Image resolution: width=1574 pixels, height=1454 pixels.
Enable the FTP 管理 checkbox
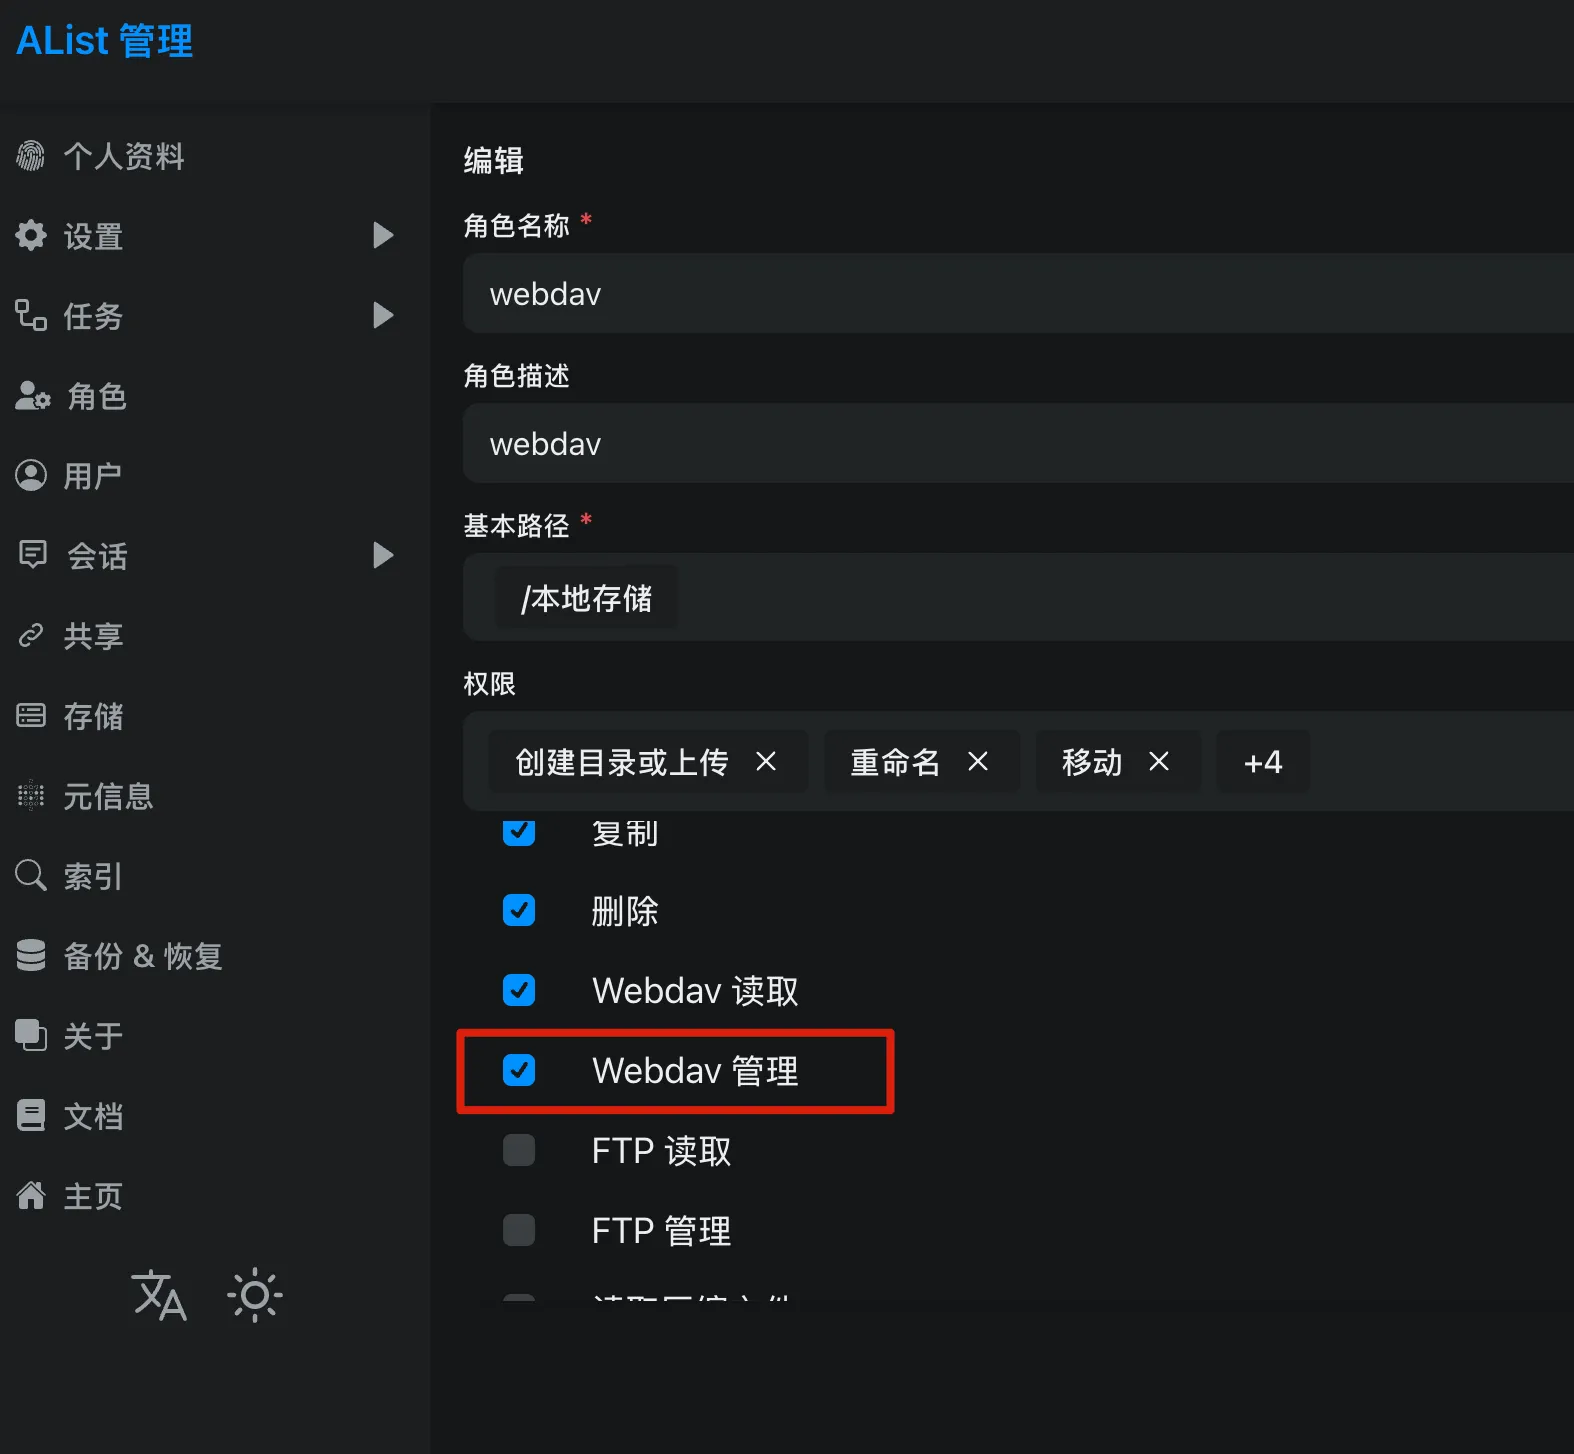[519, 1230]
